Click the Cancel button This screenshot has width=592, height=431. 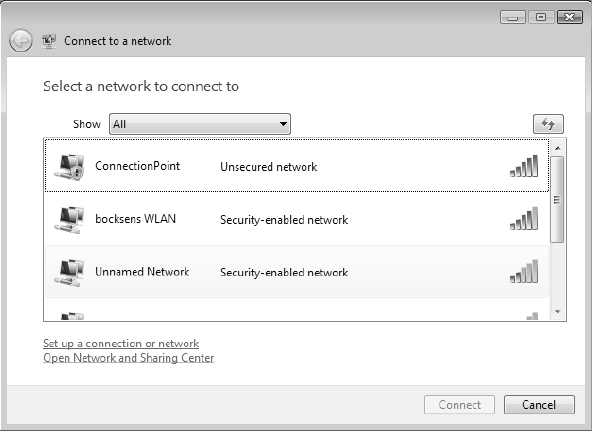click(539, 405)
